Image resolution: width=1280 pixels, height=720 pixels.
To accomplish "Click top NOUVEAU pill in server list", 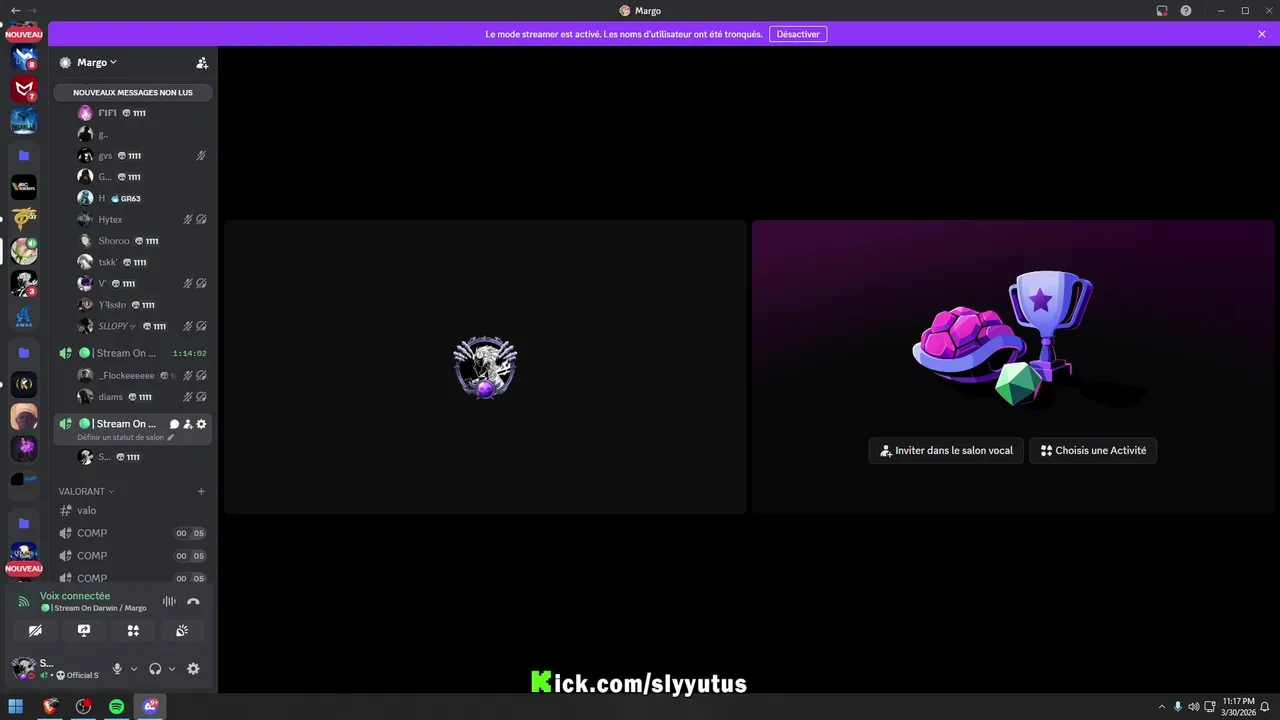I will (x=24, y=34).
